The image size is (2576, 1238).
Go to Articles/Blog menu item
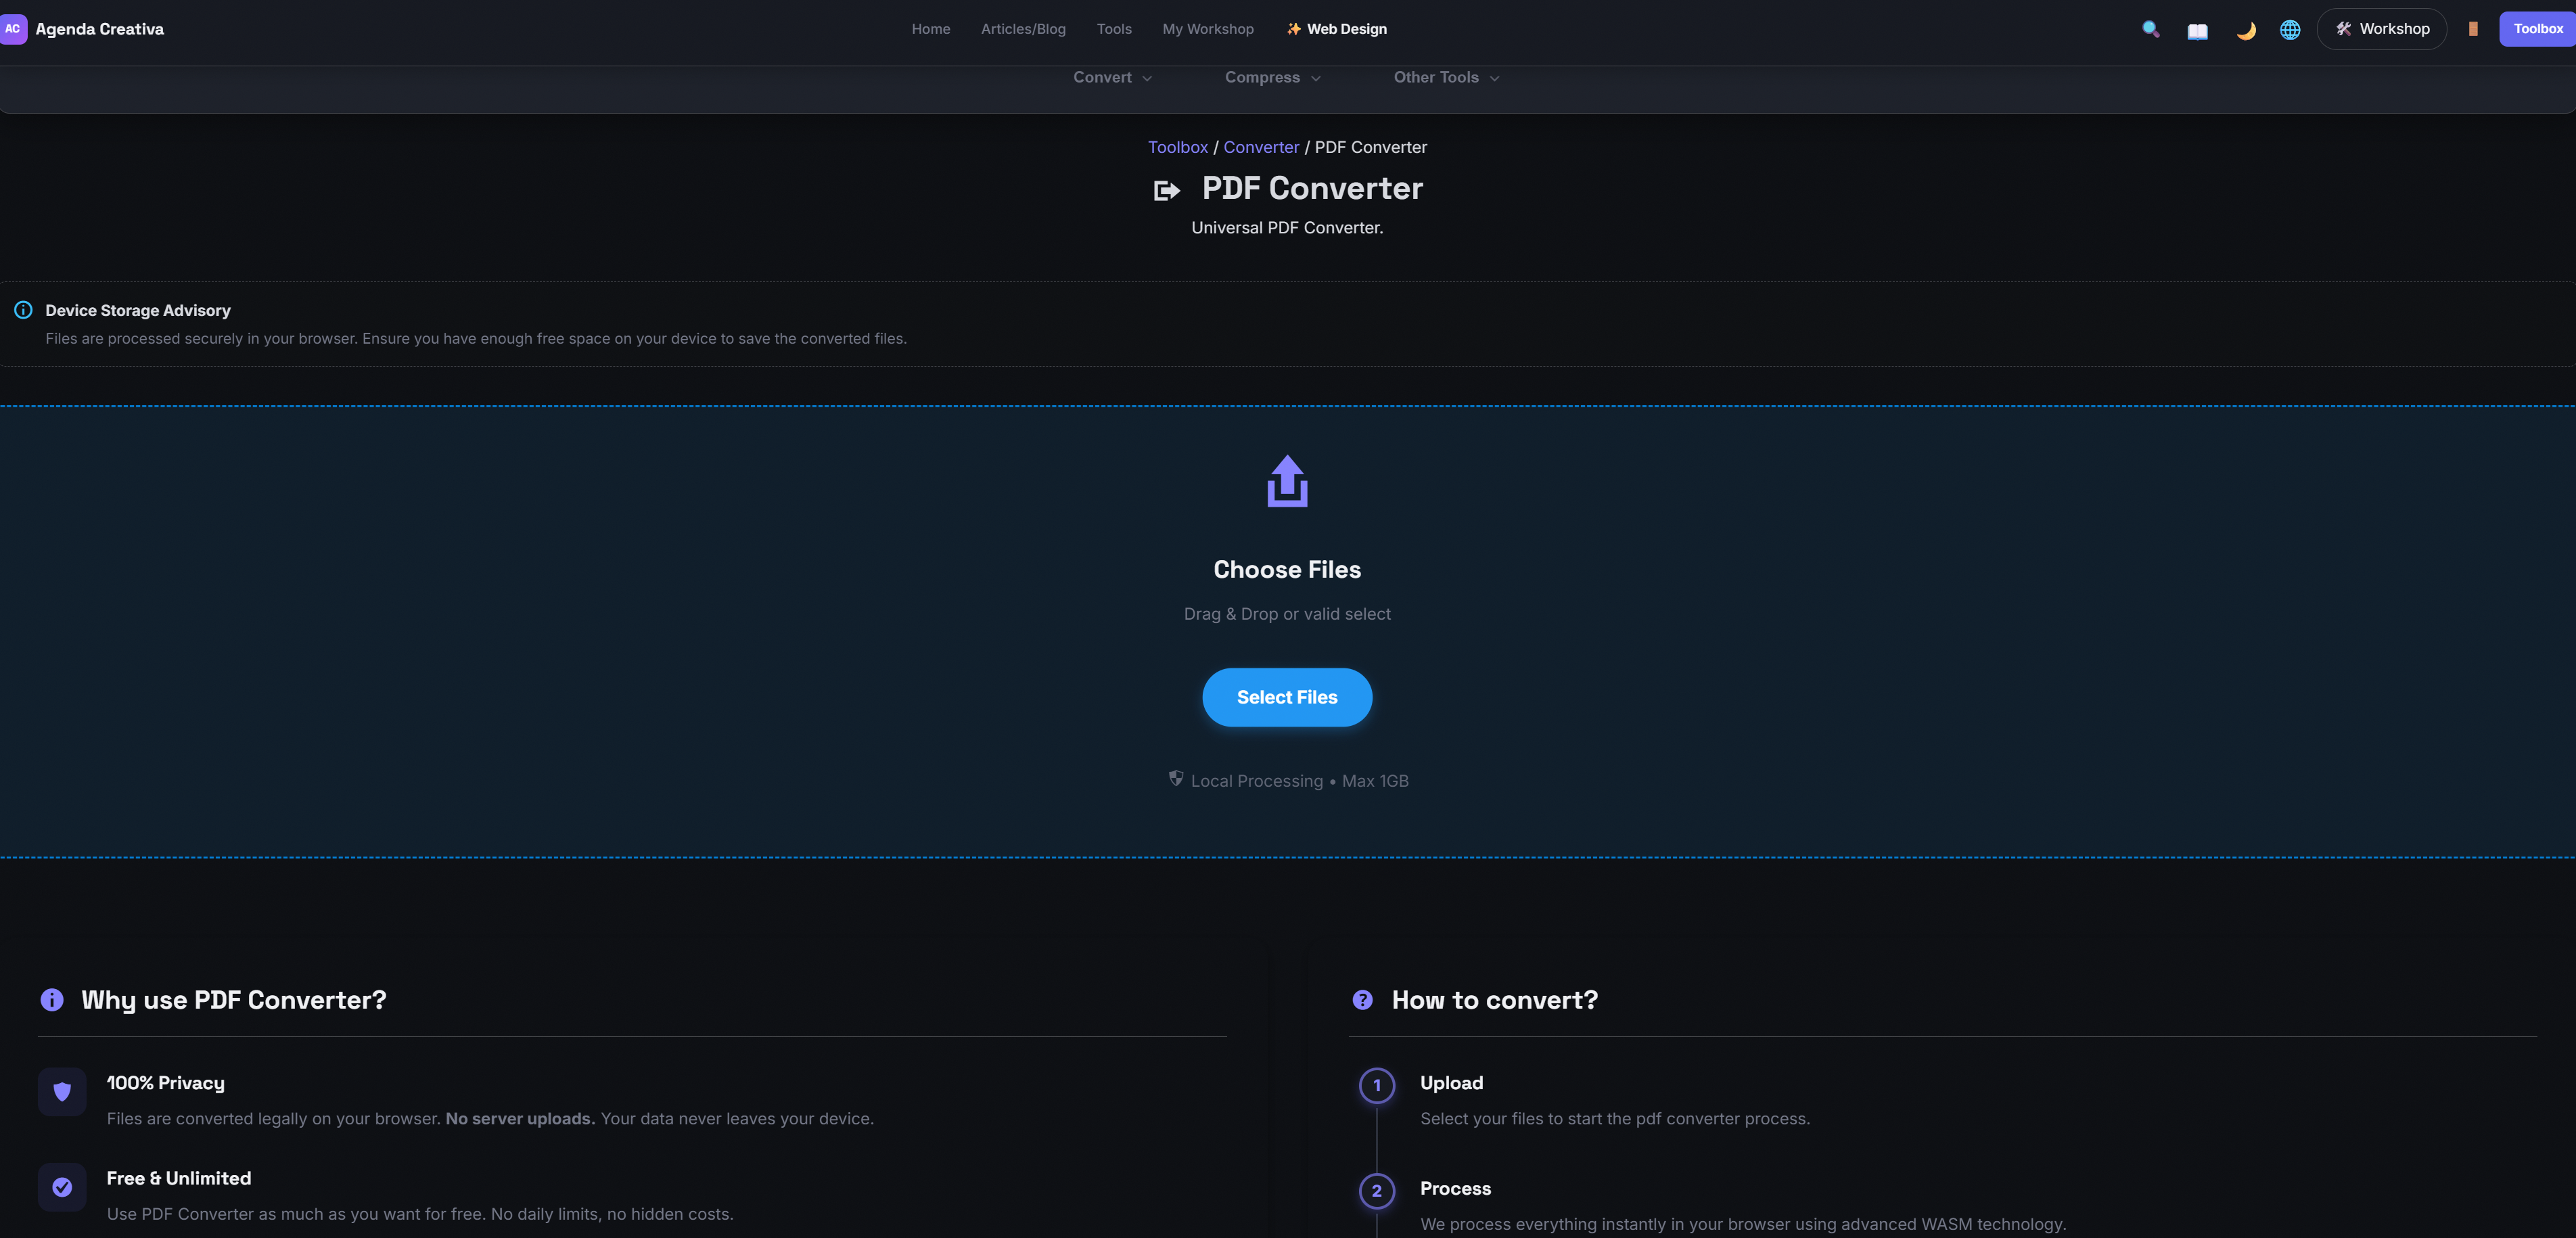[x=1022, y=29]
